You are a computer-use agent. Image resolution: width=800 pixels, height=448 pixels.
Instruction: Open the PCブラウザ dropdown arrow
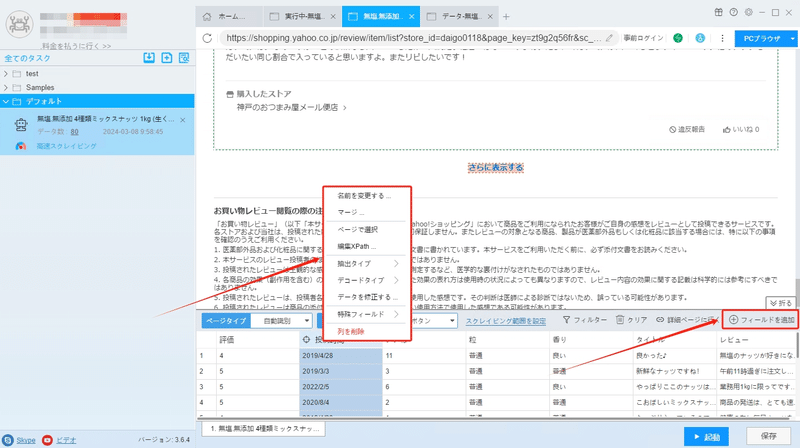[x=792, y=38]
